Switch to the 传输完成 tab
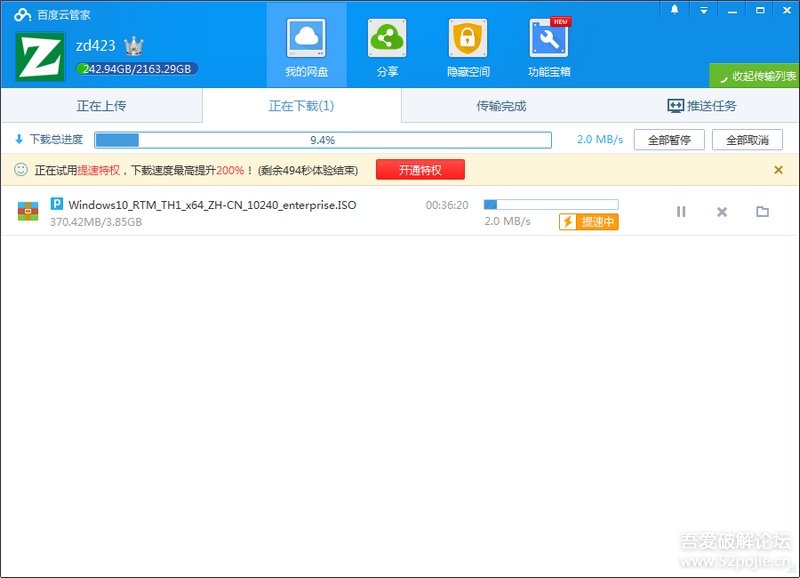800x578 pixels. pos(501,106)
